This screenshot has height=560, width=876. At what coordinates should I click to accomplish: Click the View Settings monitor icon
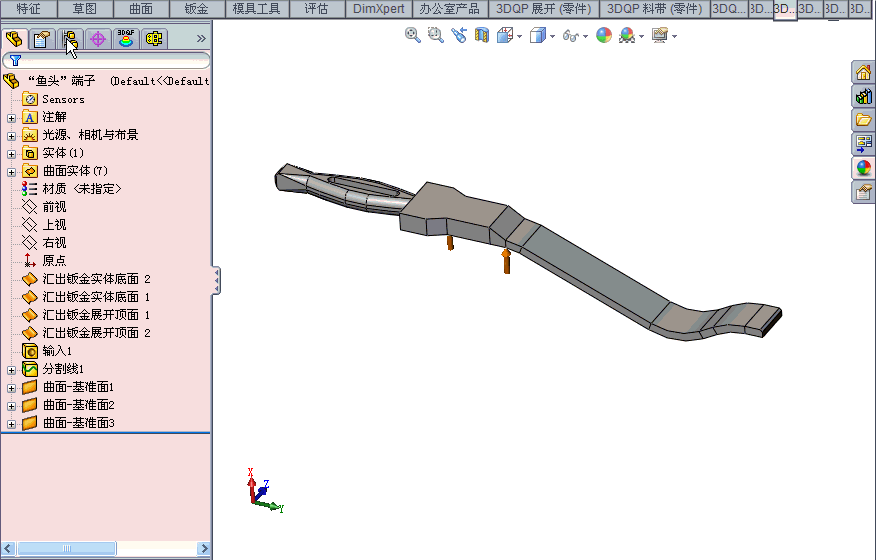[660, 35]
